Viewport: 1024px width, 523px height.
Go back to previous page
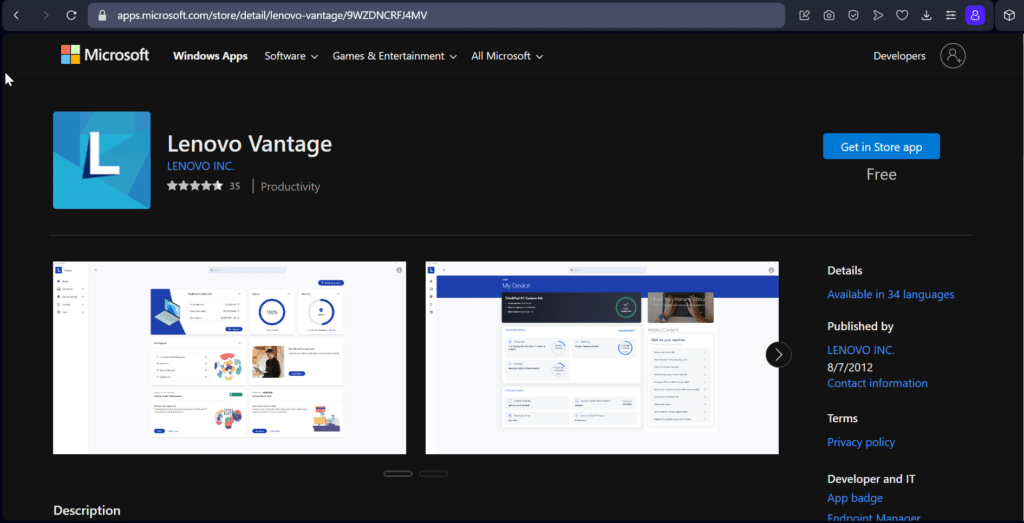pos(16,15)
